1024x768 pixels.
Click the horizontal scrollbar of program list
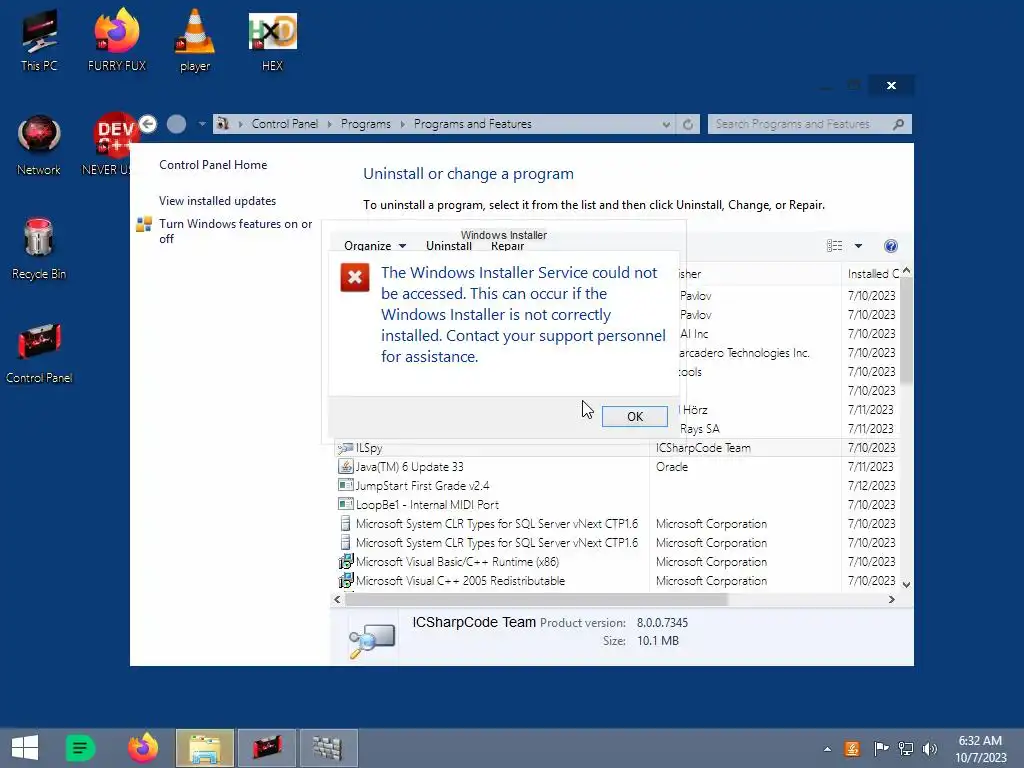pos(536,600)
